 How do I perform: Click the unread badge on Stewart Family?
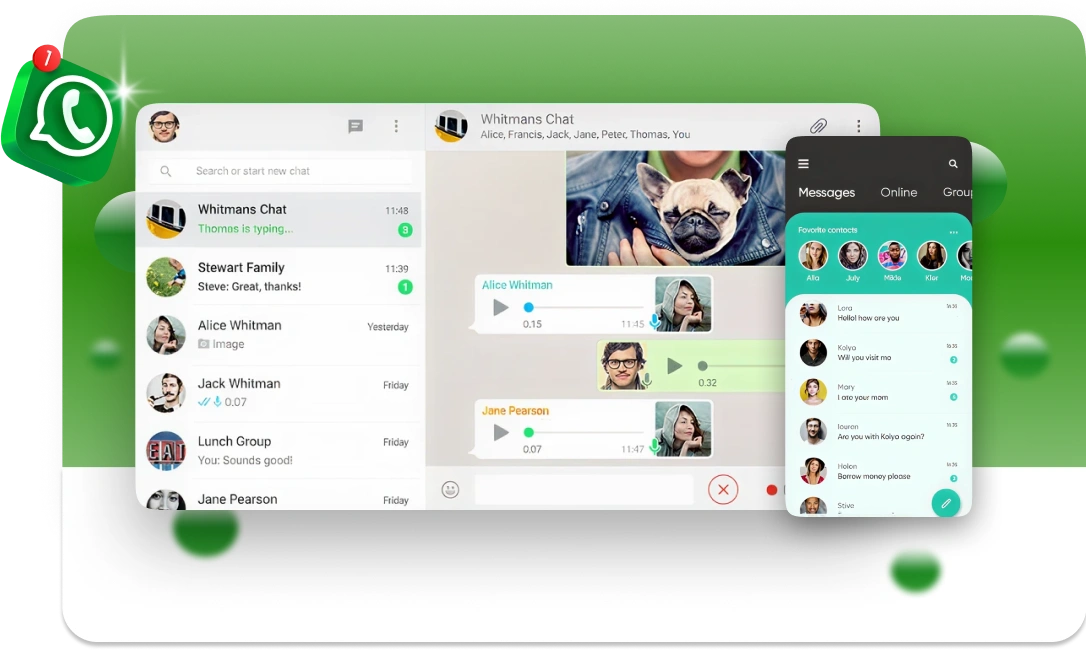(x=405, y=287)
